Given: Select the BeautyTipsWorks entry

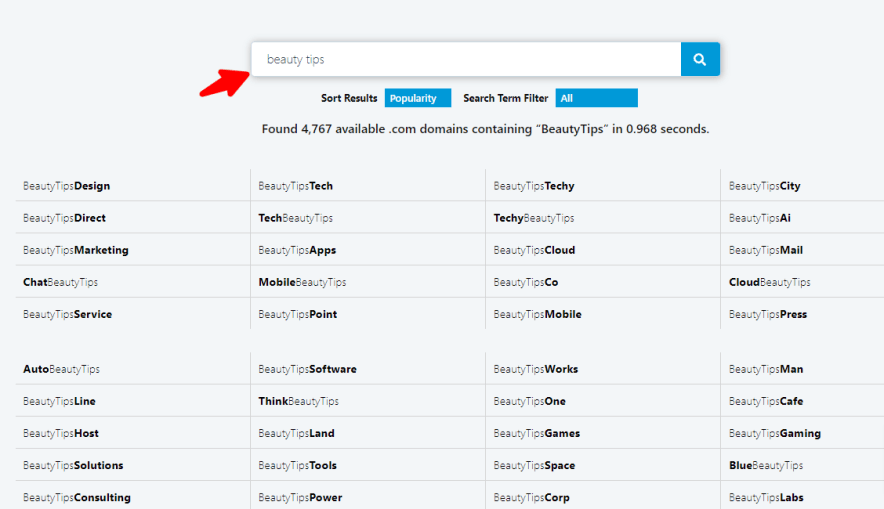Looking at the screenshot, I should coord(536,369).
